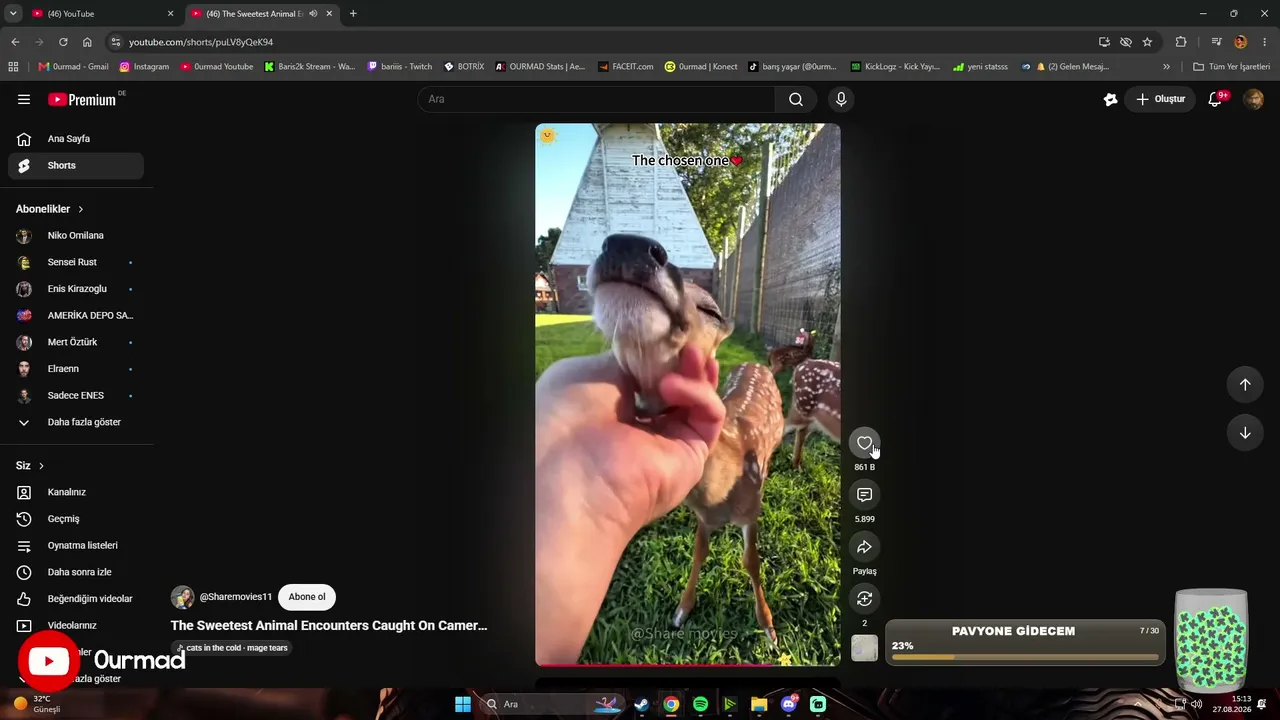Open comments on the short
Image resolution: width=1280 pixels, height=720 pixels.
pyautogui.click(x=865, y=495)
